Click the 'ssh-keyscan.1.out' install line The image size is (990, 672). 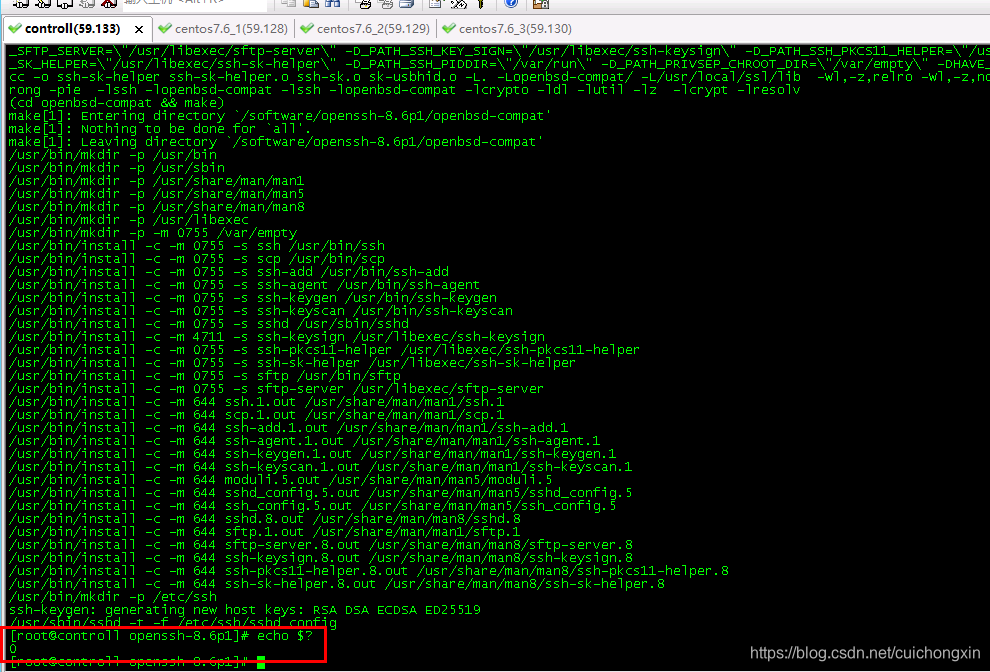tap(320, 467)
